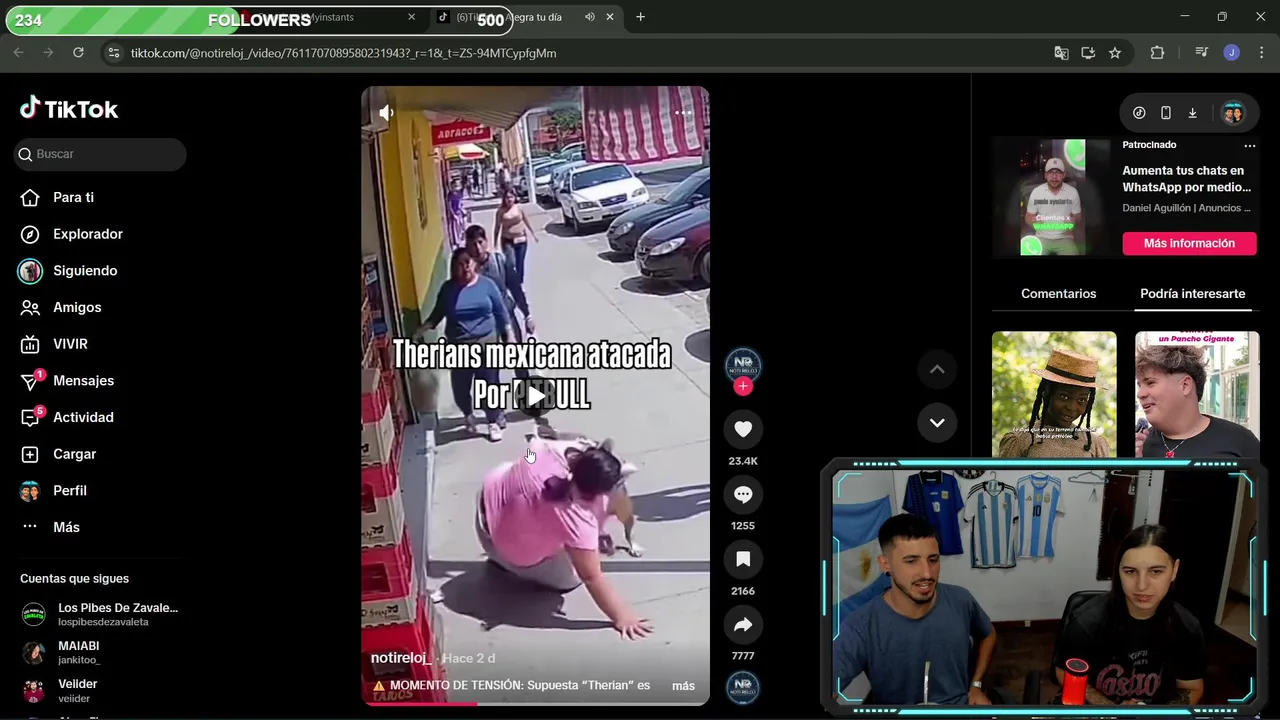Close the Myinstants tab
The height and width of the screenshot is (720, 1280).
click(411, 17)
